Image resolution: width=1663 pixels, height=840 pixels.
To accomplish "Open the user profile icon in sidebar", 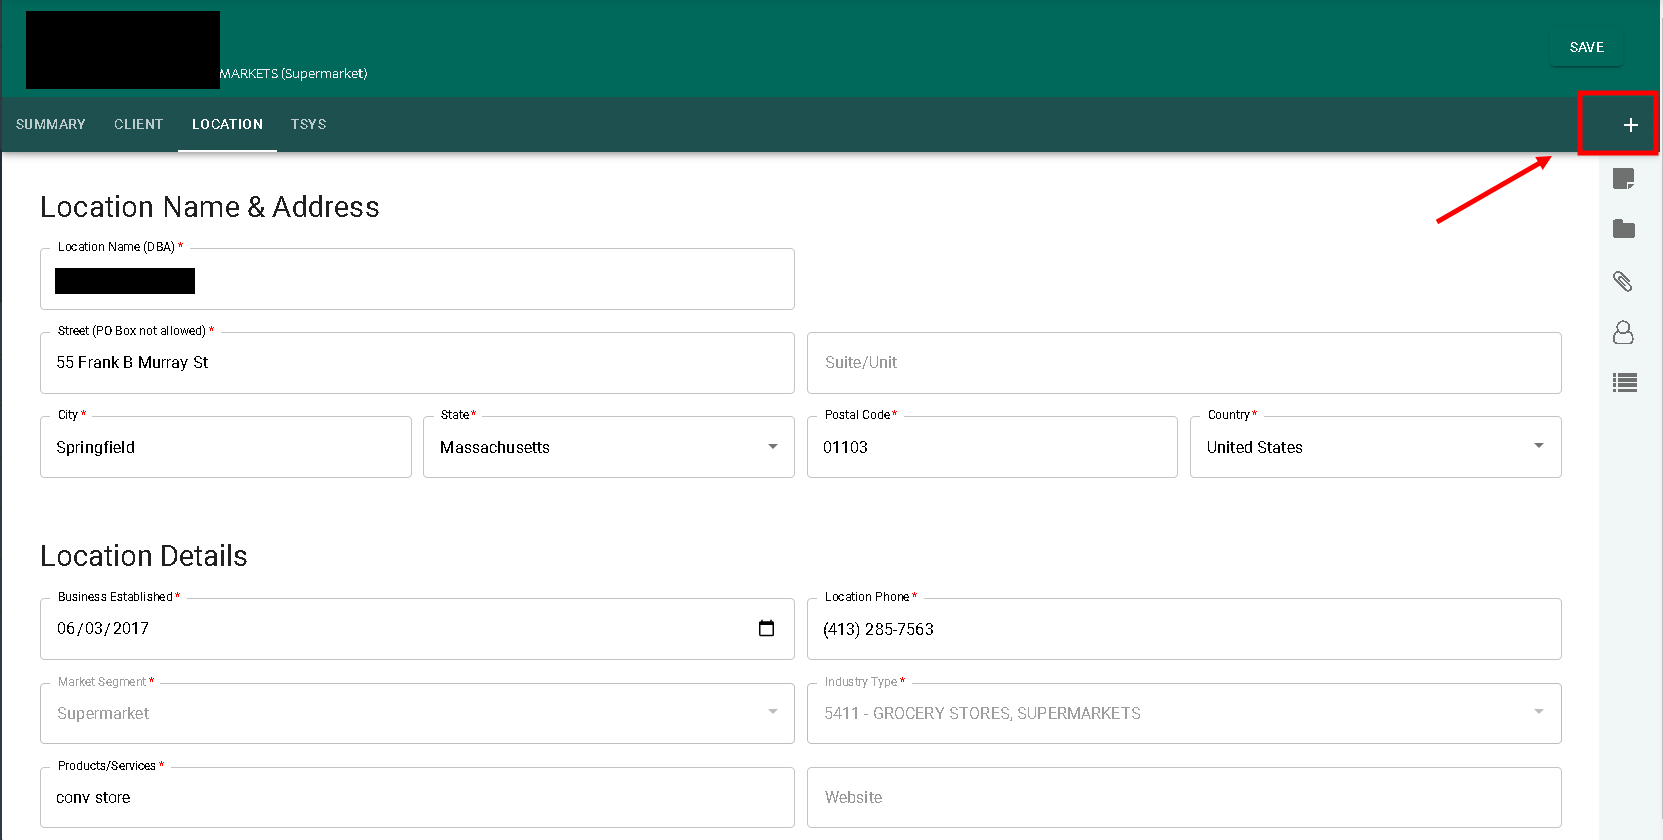I will pyautogui.click(x=1623, y=332).
